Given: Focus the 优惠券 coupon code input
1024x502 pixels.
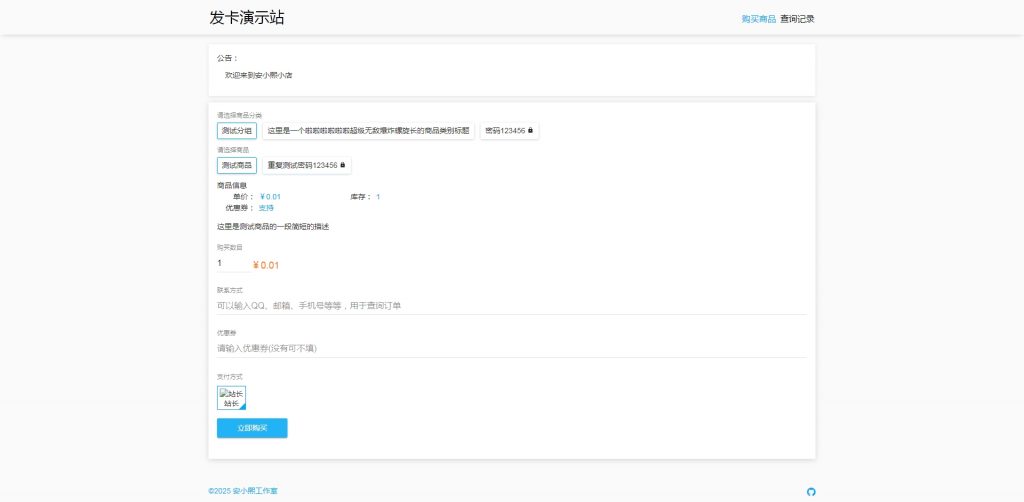Looking at the screenshot, I should click(x=511, y=349).
